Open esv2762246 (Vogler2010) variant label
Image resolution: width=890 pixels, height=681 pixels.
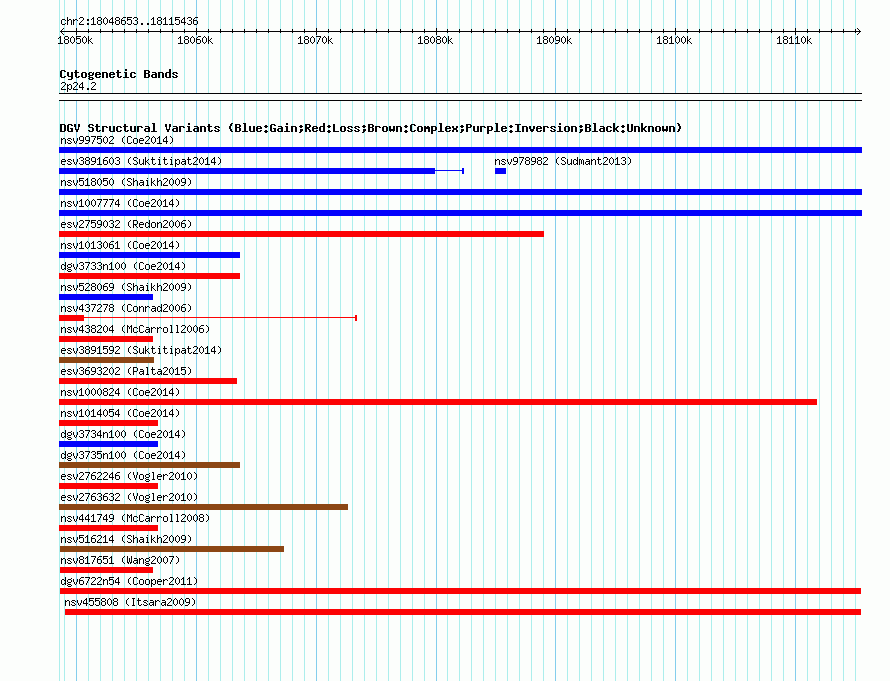click(129, 476)
